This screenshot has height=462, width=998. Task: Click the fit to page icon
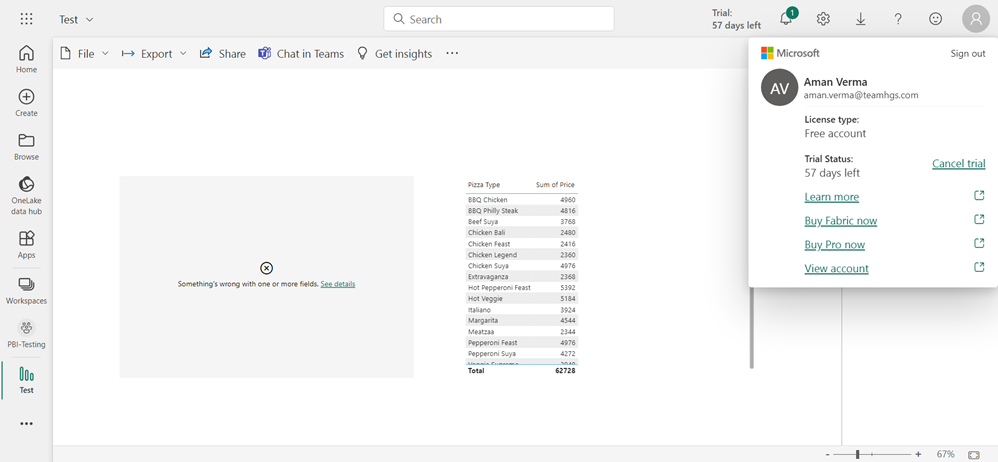[973, 454]
